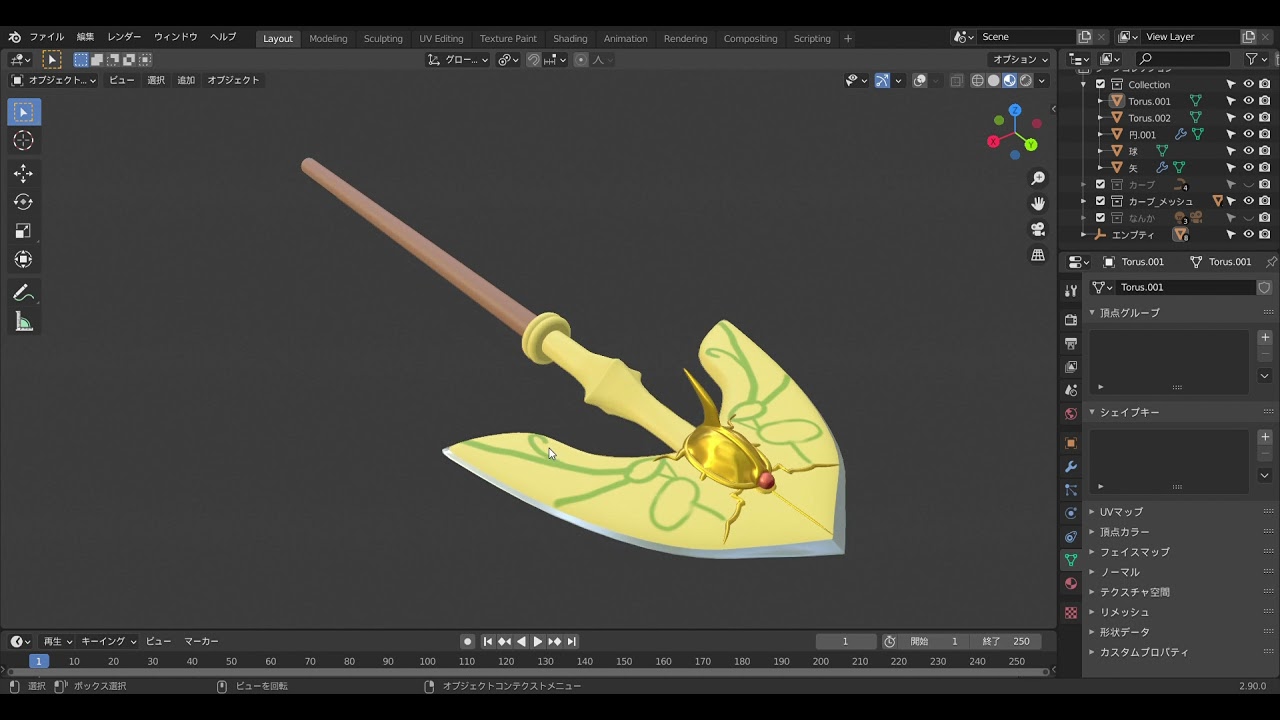
Task: Toggle camera view with camera icon
Action: (x=1038, y=229)
